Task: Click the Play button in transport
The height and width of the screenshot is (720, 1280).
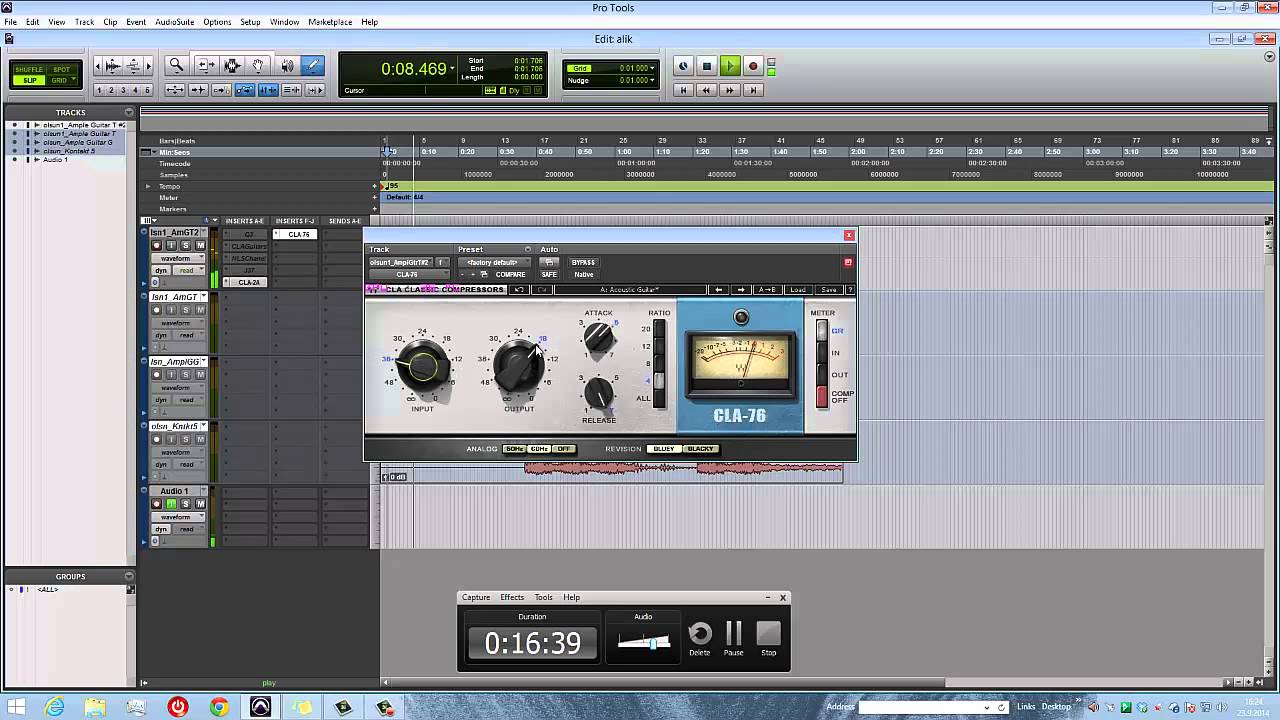Action: point(730,66)
